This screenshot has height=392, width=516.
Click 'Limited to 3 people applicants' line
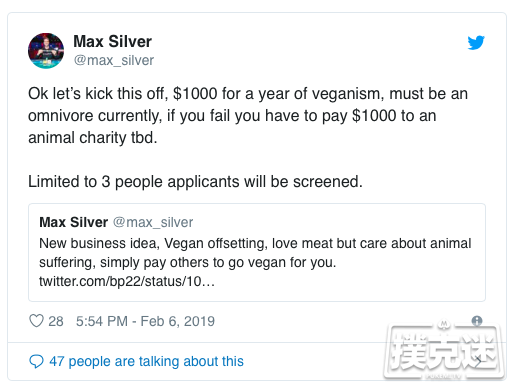point(195,182)
